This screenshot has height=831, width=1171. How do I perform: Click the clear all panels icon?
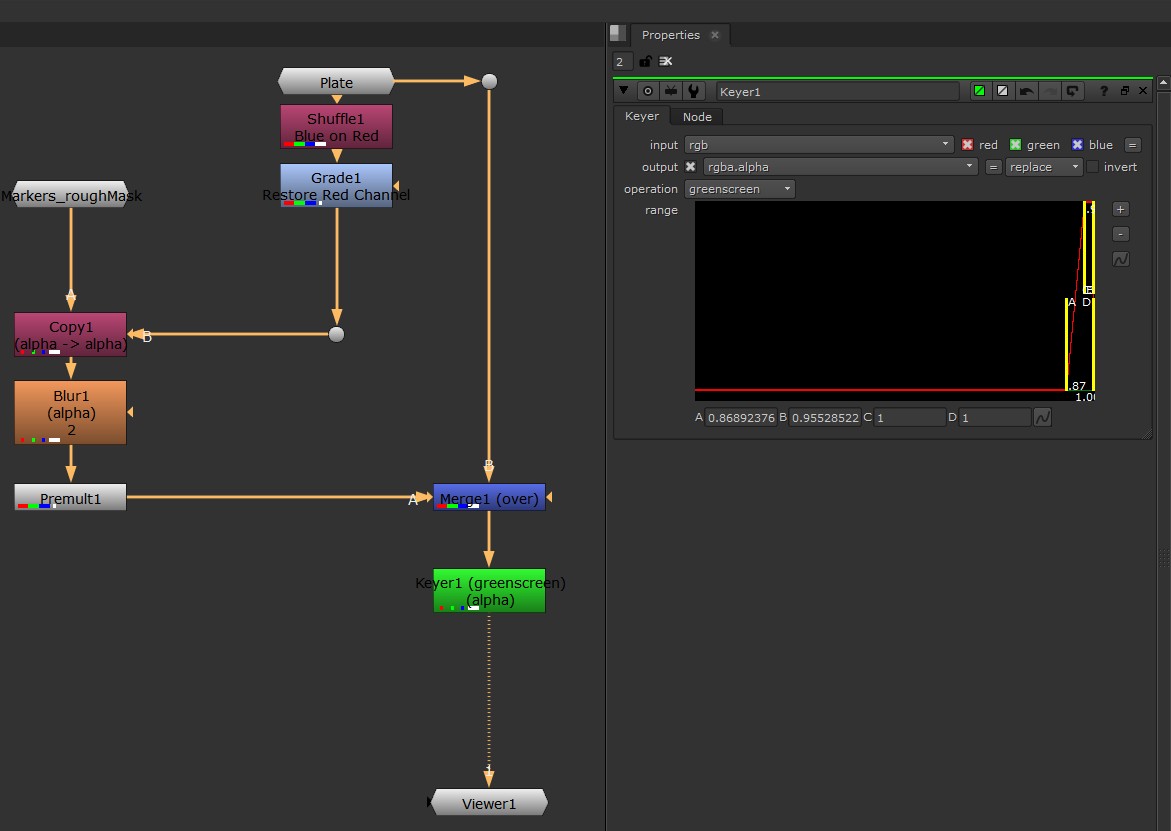(x=665, y=62)
